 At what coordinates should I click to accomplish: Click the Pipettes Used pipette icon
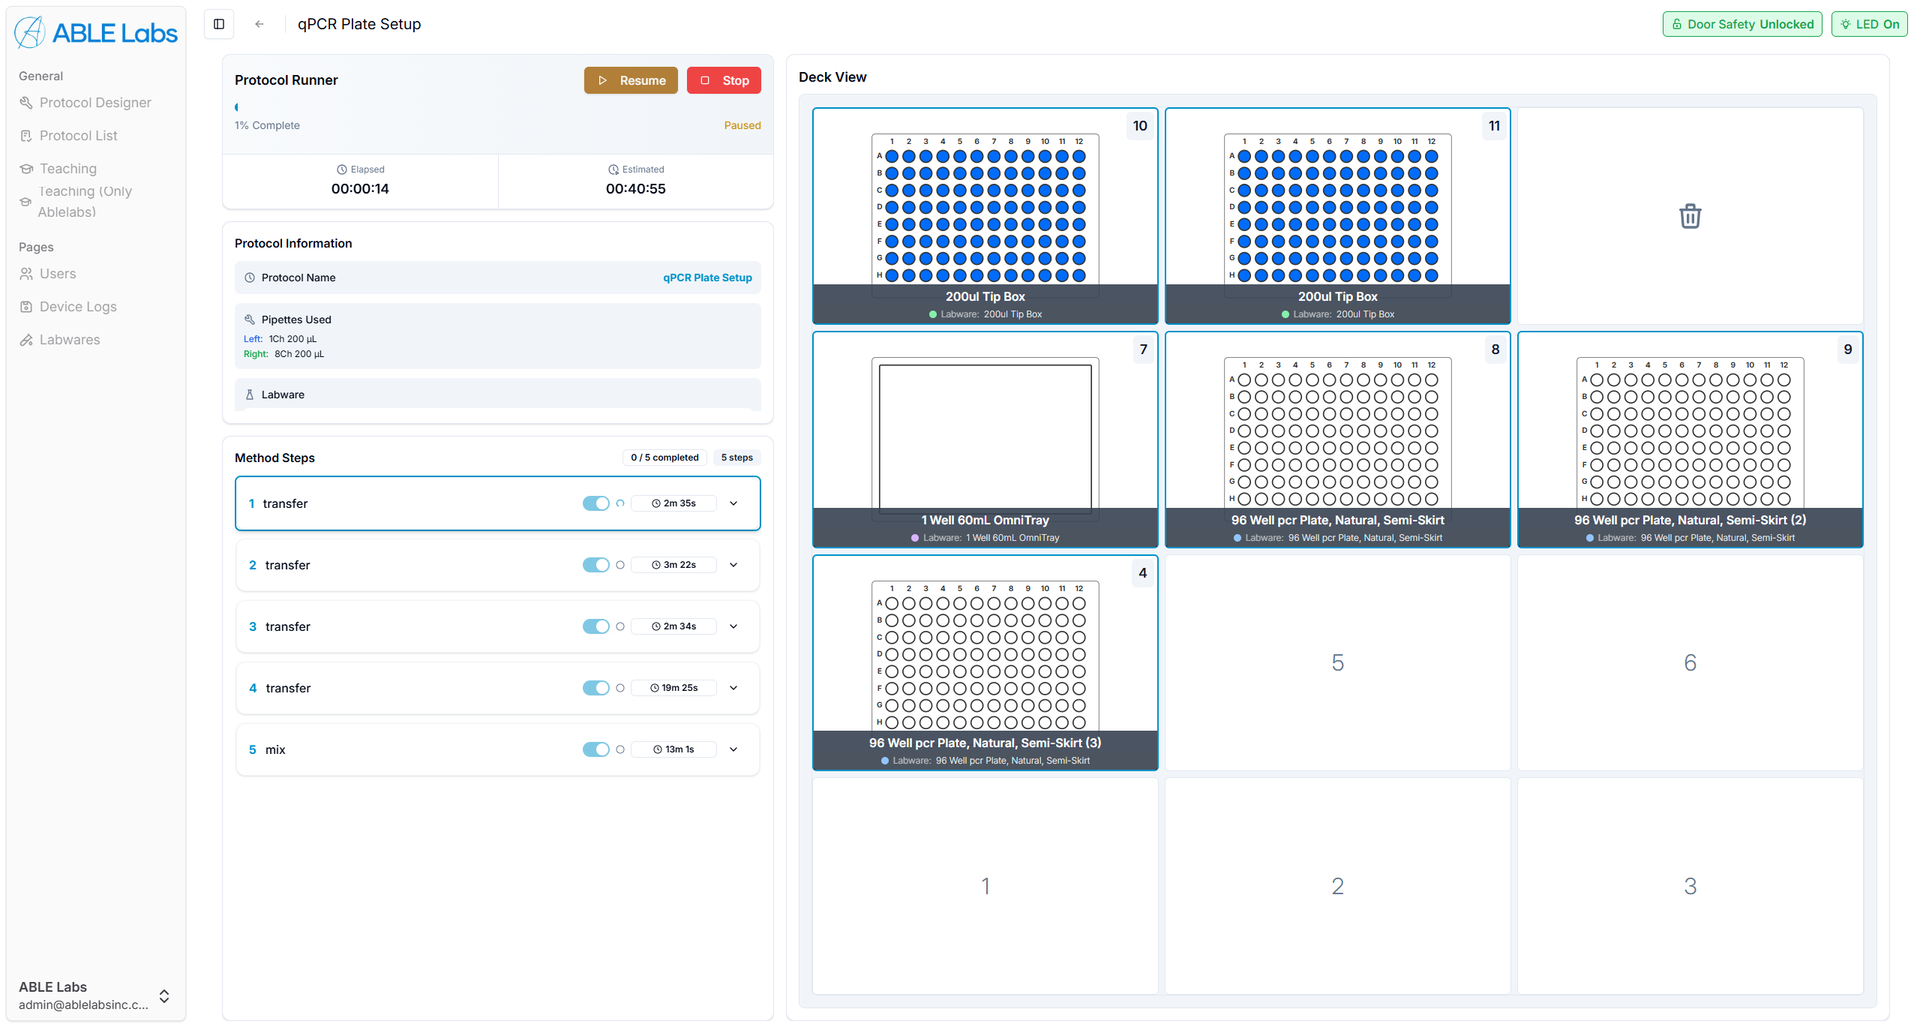point(250,319)
